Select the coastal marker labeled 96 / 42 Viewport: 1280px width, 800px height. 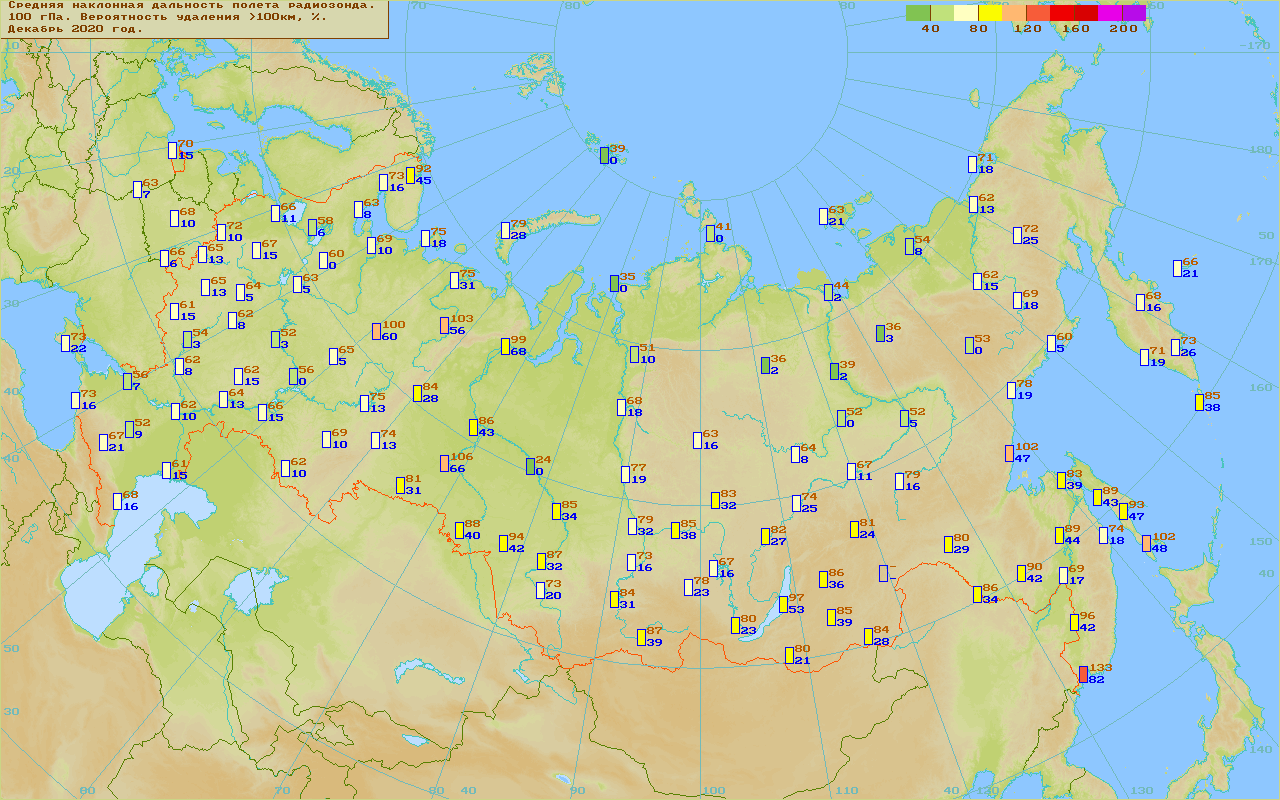(1075, 622)
